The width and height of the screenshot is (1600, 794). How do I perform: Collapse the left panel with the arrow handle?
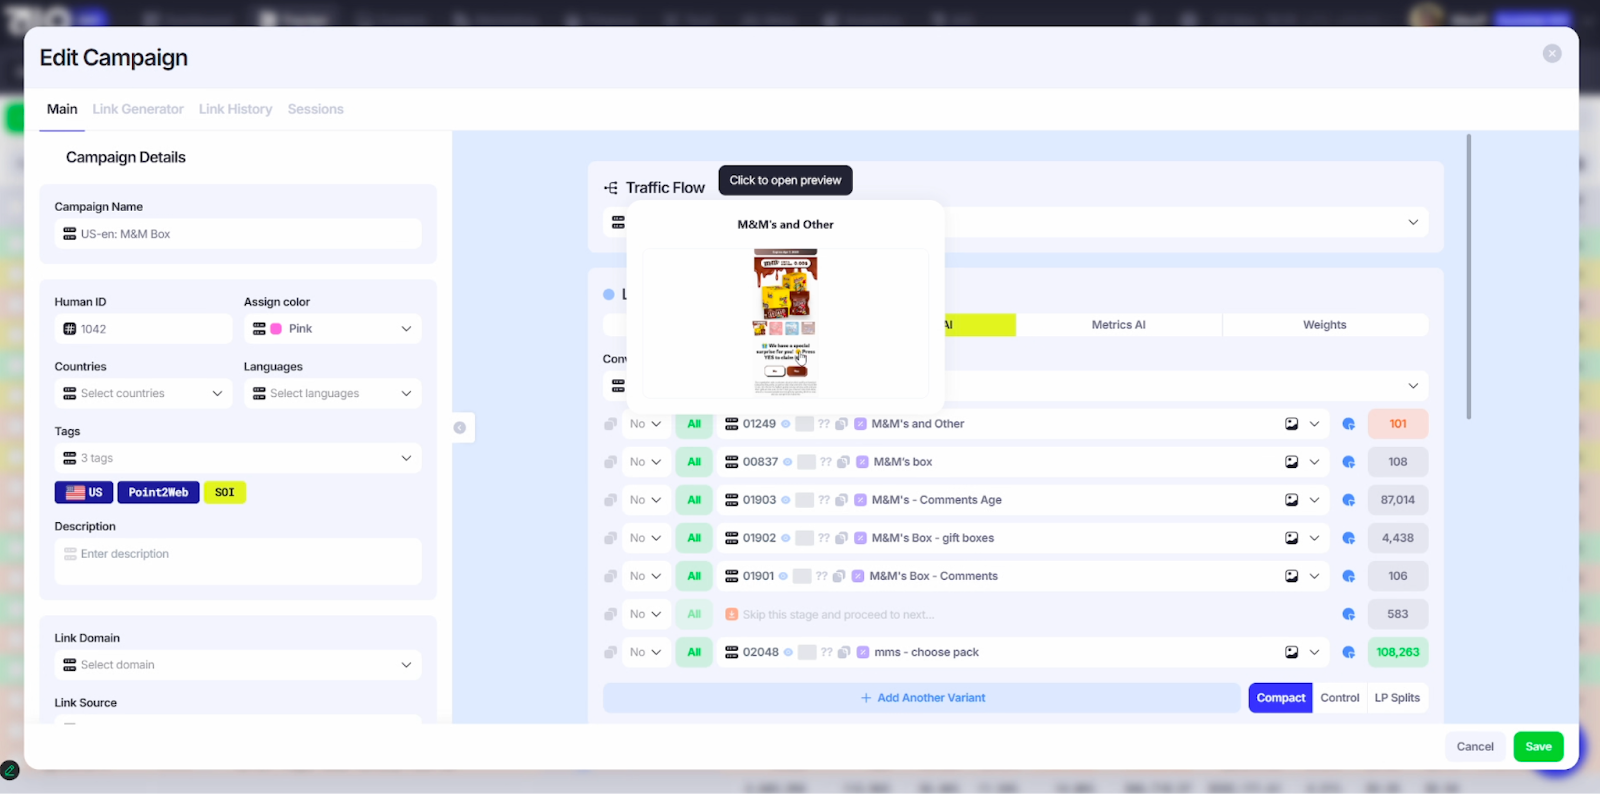[x=460, y=428]
